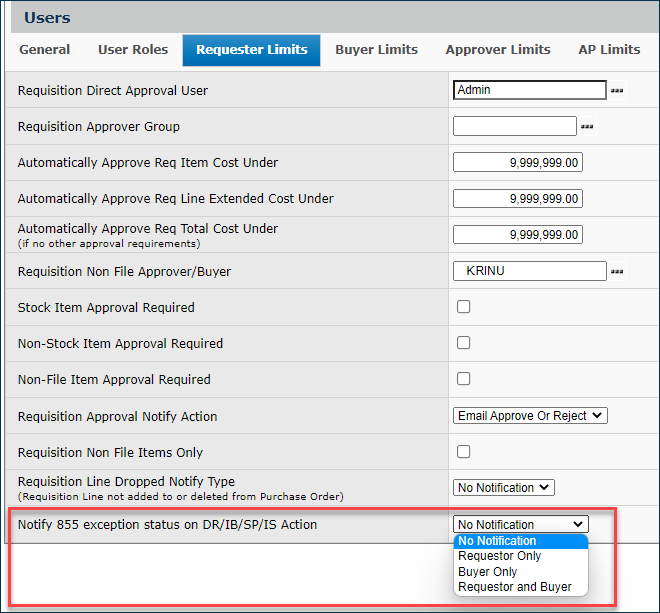Select the highlighted No Notification option
660x613 pixels.
497,541
